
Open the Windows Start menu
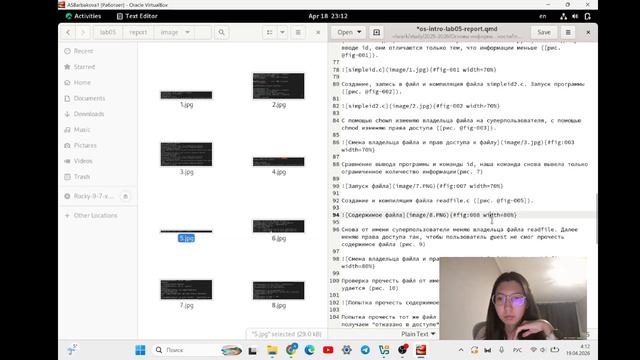click(x=140, y=350)
